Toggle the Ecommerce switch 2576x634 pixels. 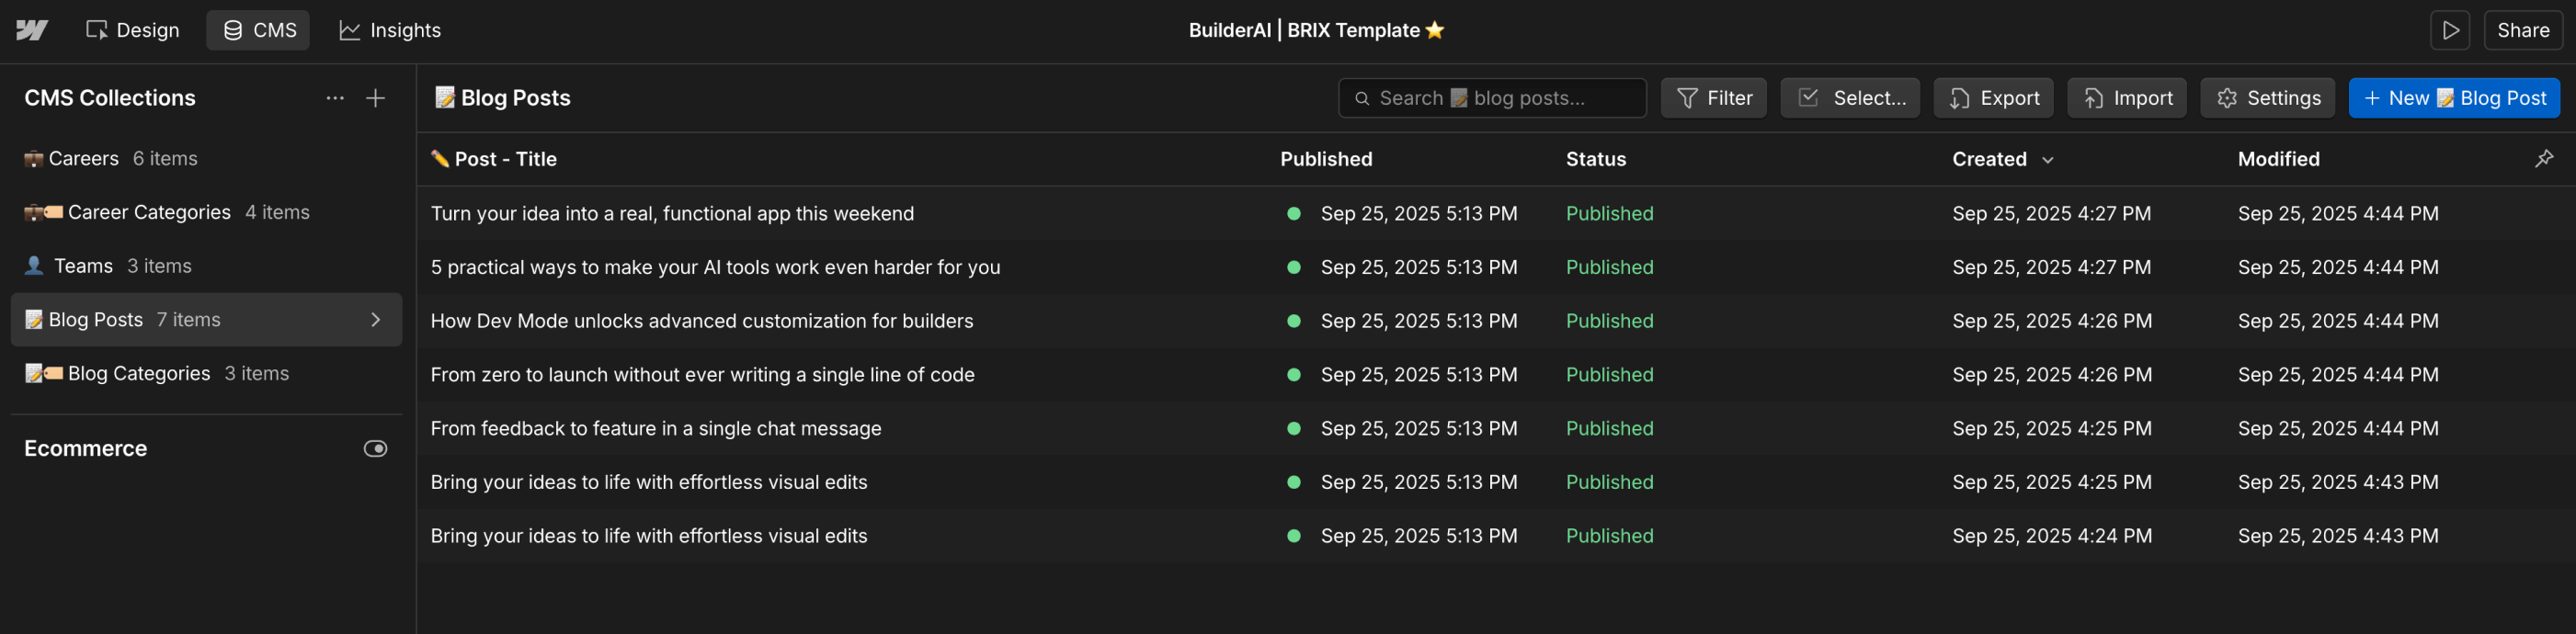(x=375, y=449)
